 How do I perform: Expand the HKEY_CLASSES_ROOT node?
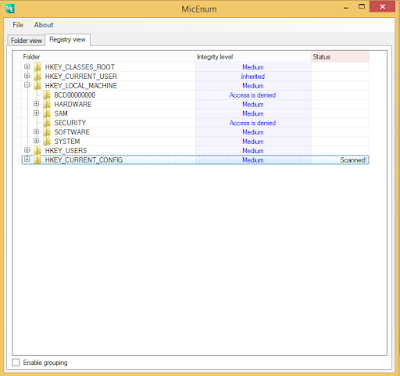pos(27,67)
